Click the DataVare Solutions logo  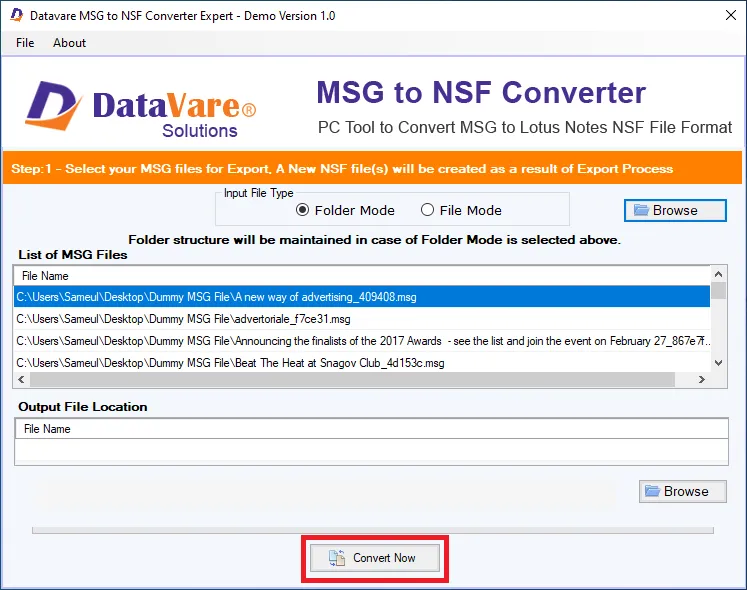click(141, 110)
